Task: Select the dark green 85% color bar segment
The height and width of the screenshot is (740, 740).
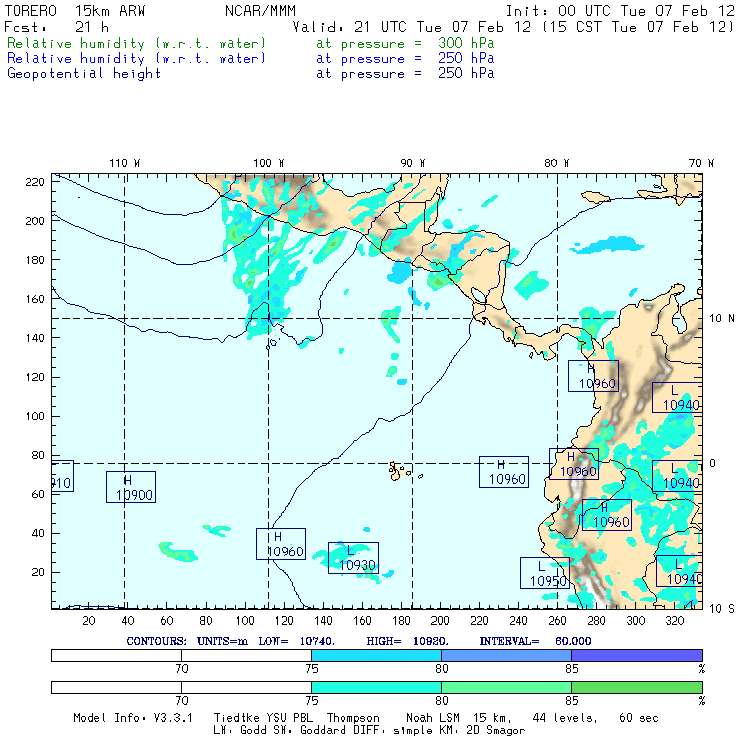Action: tap(637, 687)
